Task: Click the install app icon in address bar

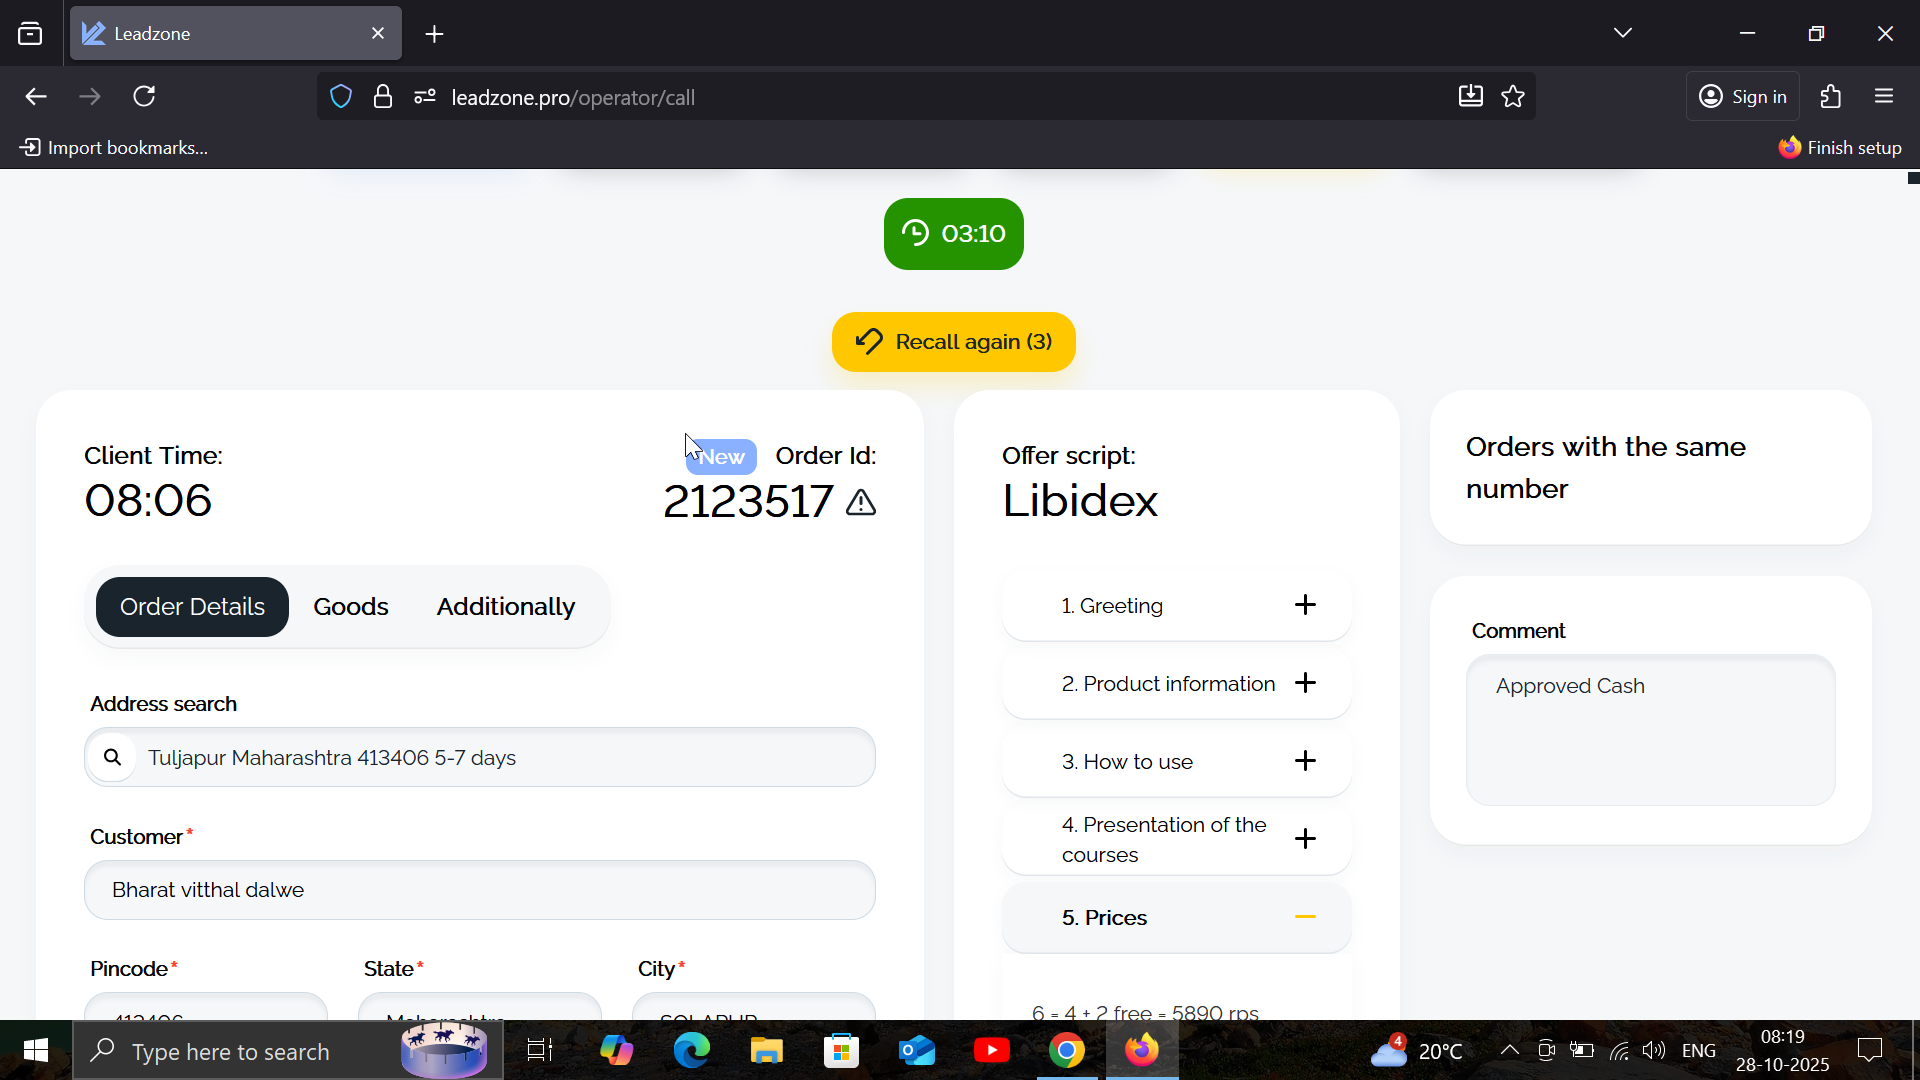Action: coord(1470,97)
